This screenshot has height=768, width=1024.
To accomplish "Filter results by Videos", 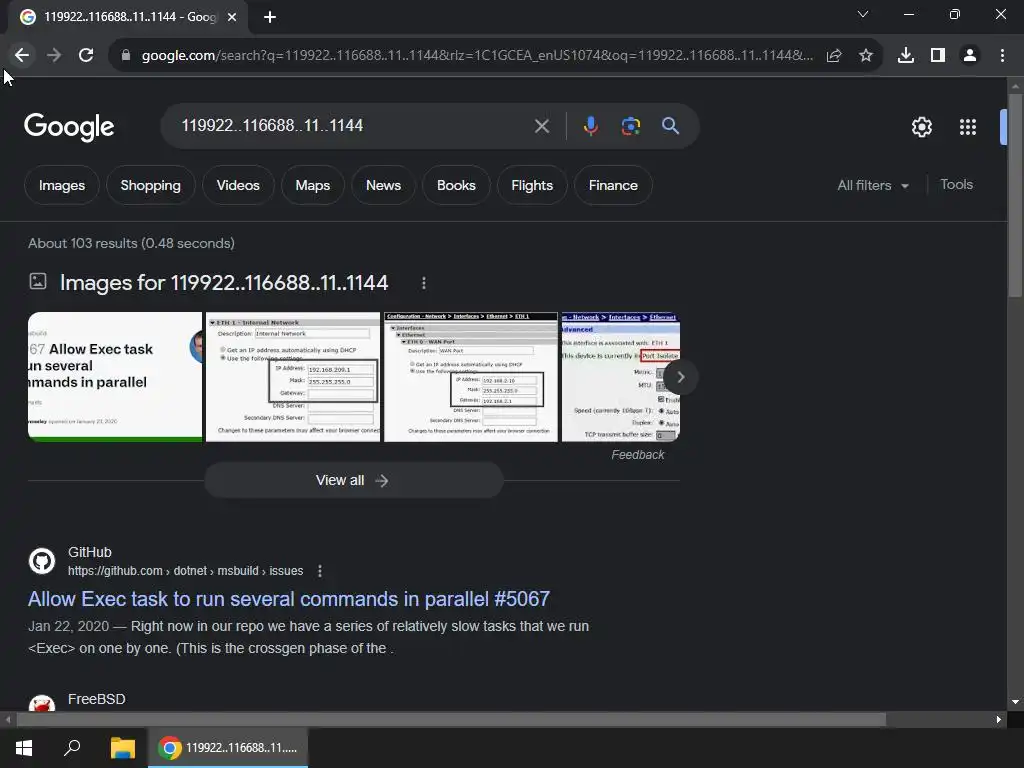I will pos(238,185).
